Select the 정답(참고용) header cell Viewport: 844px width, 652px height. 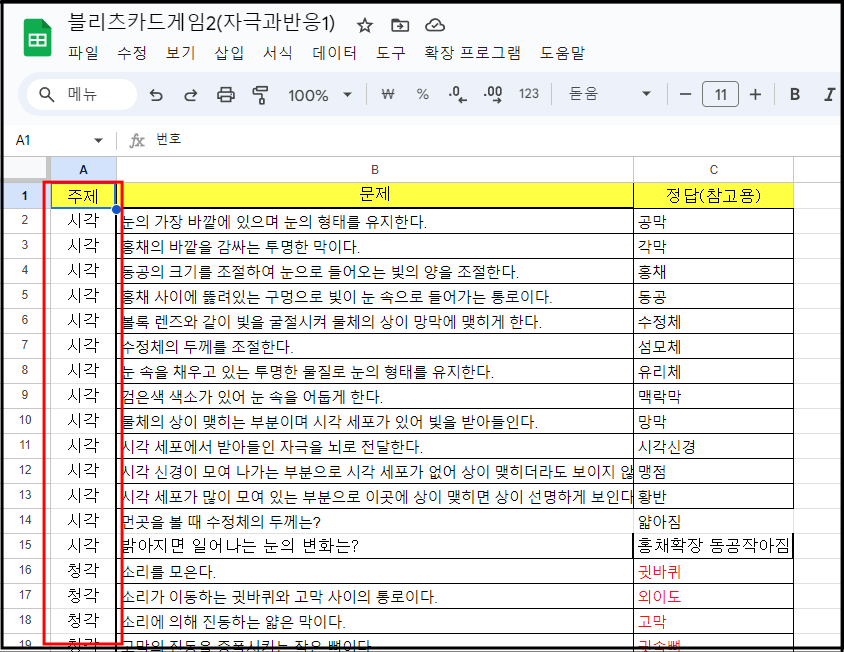point(713,195)
